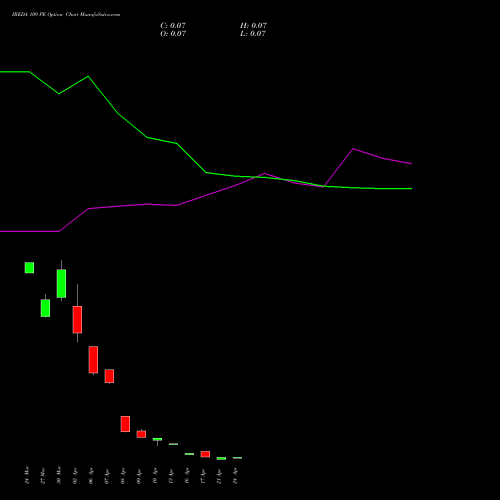Screen dimensions: 500x500
Task: Click the purple indicator line's peak
Action: coord(353,149)
